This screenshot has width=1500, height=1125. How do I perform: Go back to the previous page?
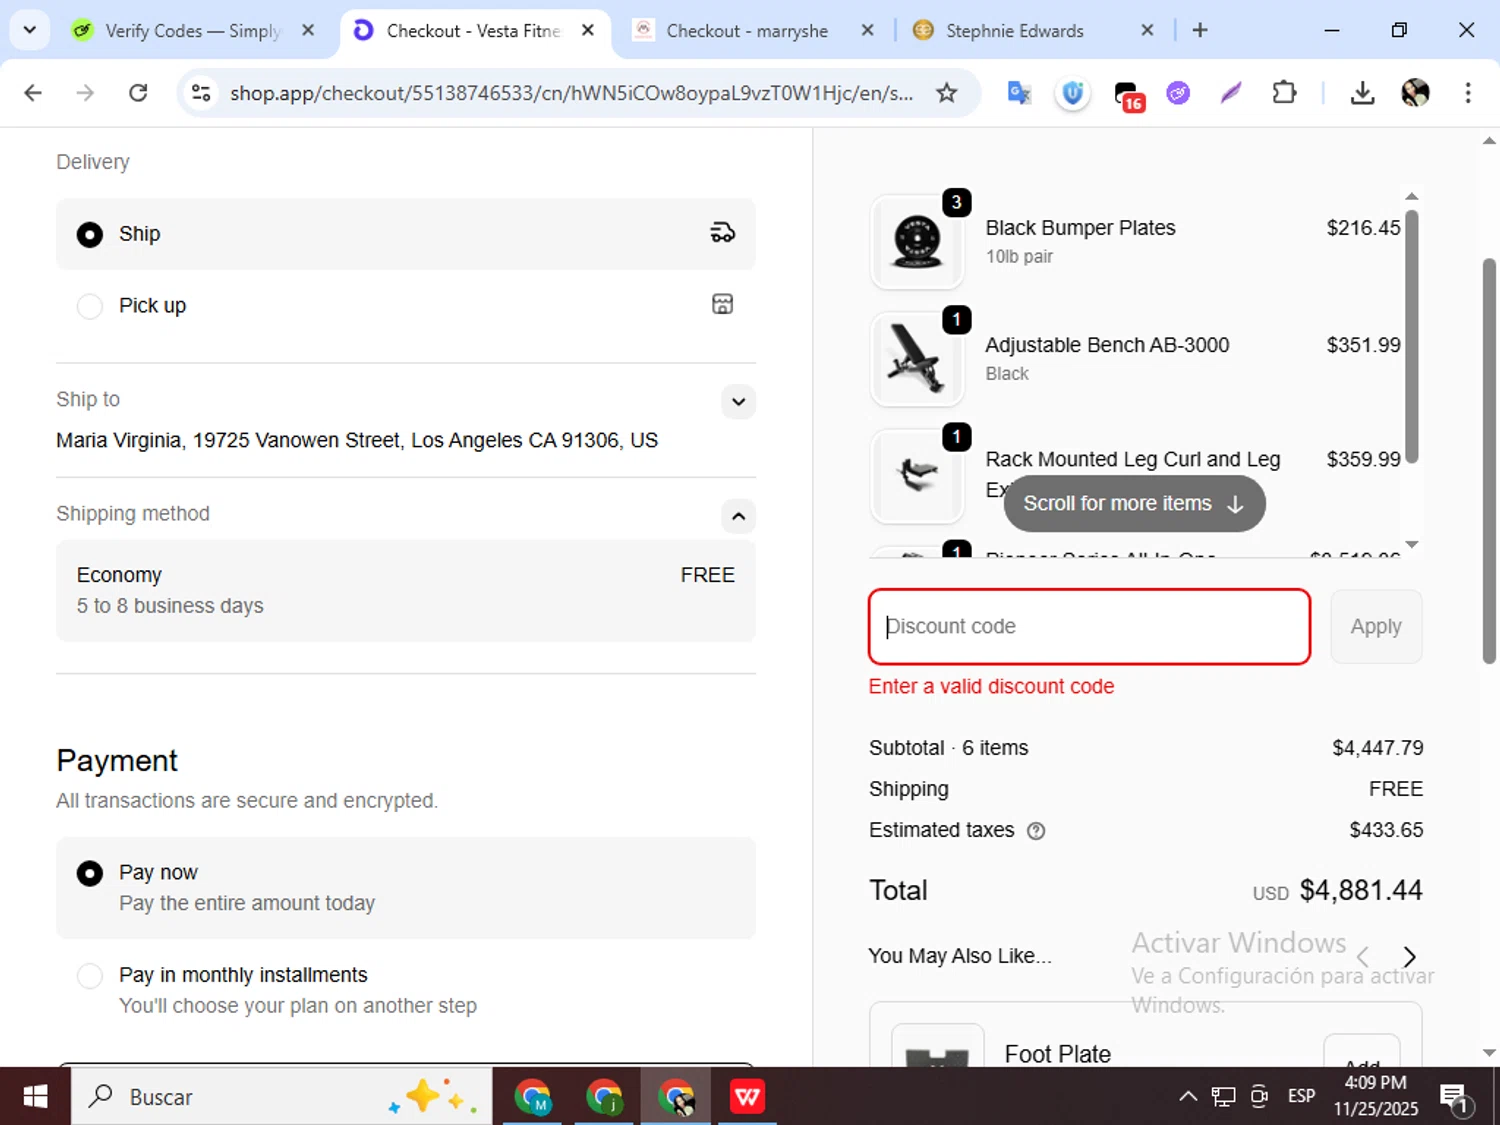pos(33,93)
